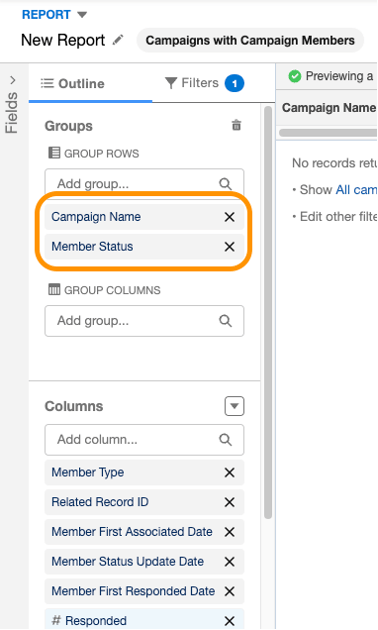Switch to the Outline tab
This screenshot has width=378, height=630.
[73, 84]
